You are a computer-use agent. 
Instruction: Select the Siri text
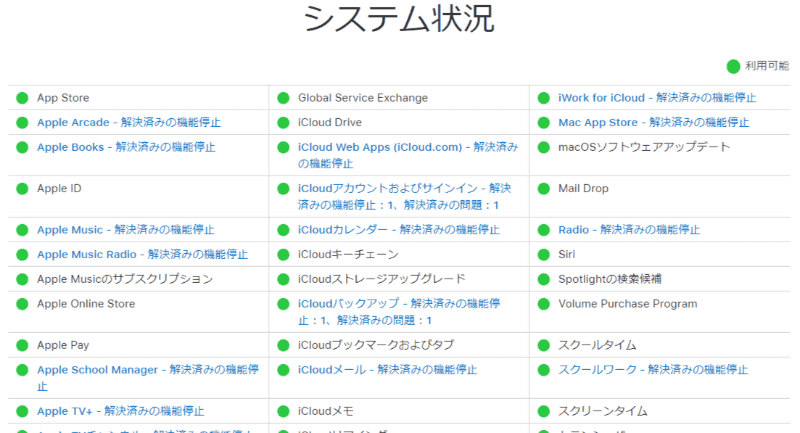[x=566, y=254]
